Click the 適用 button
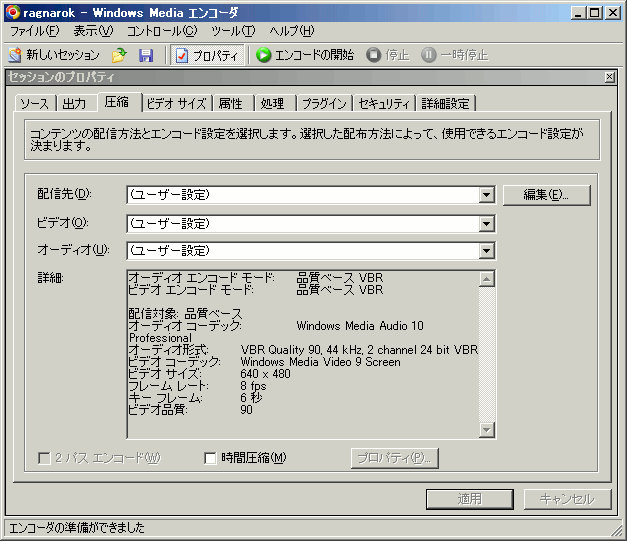 (x=470, y=499)
